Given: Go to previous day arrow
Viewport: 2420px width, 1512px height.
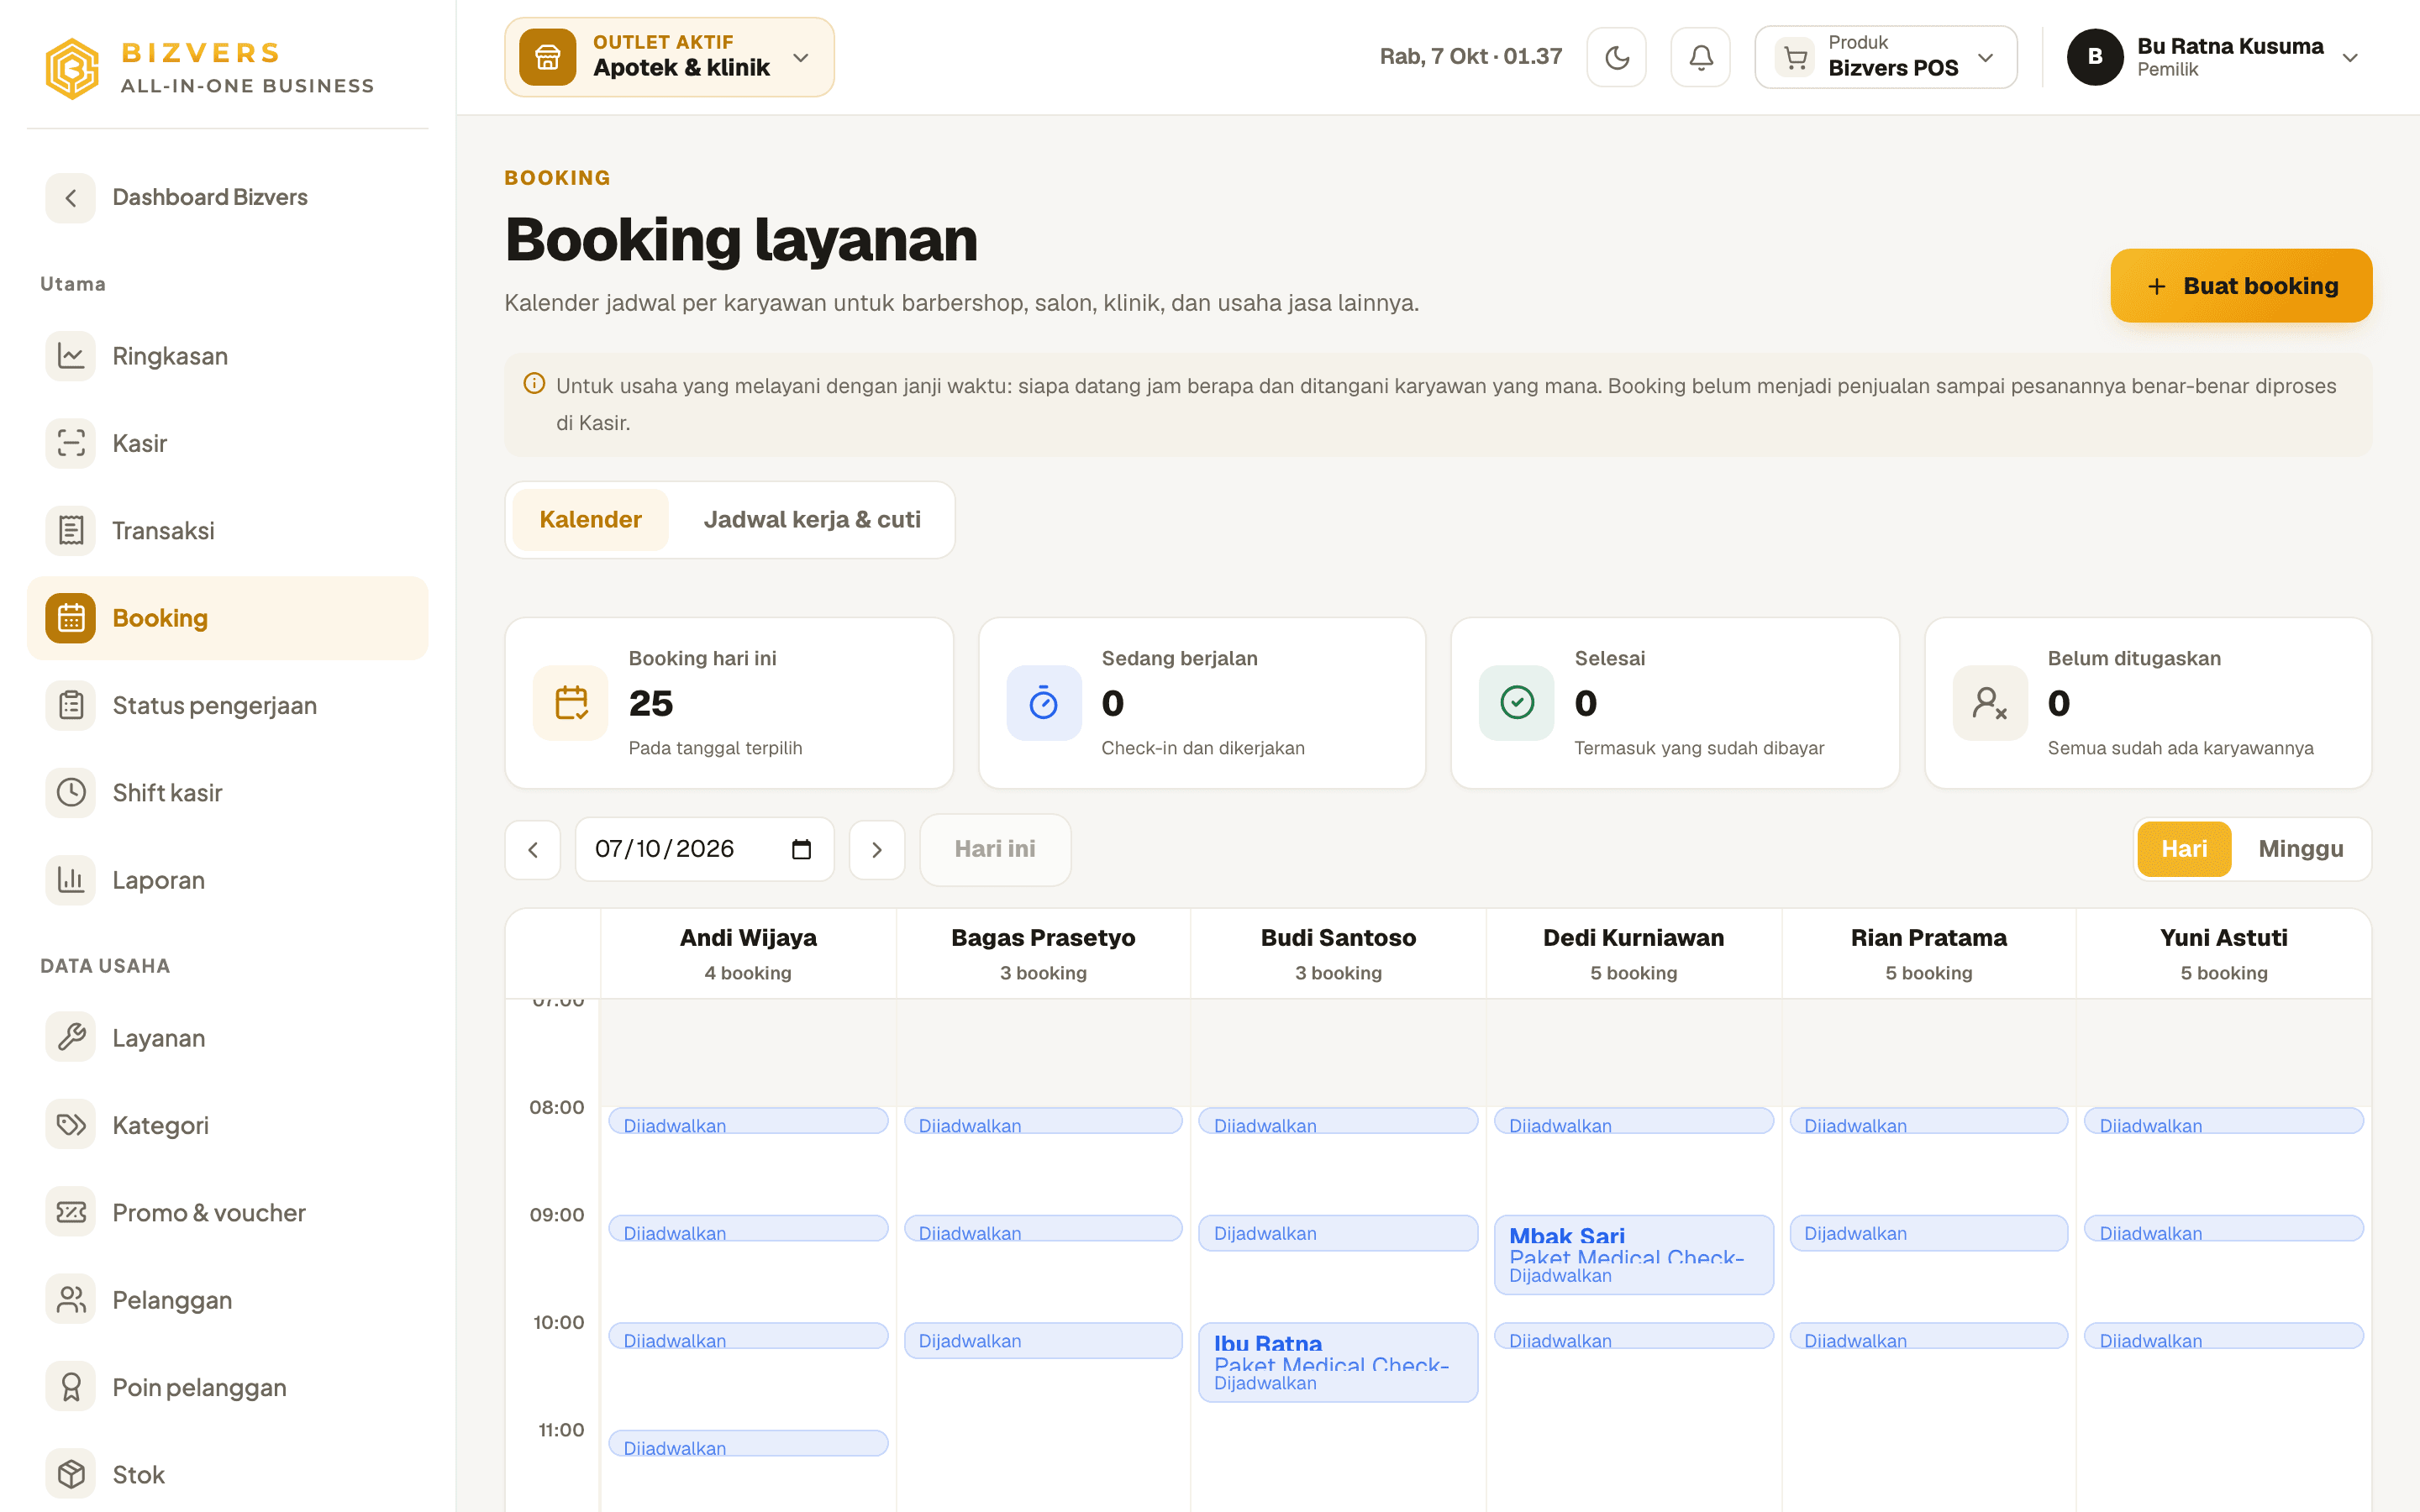Looking at the screenshot, I should [x=533, y=850].
